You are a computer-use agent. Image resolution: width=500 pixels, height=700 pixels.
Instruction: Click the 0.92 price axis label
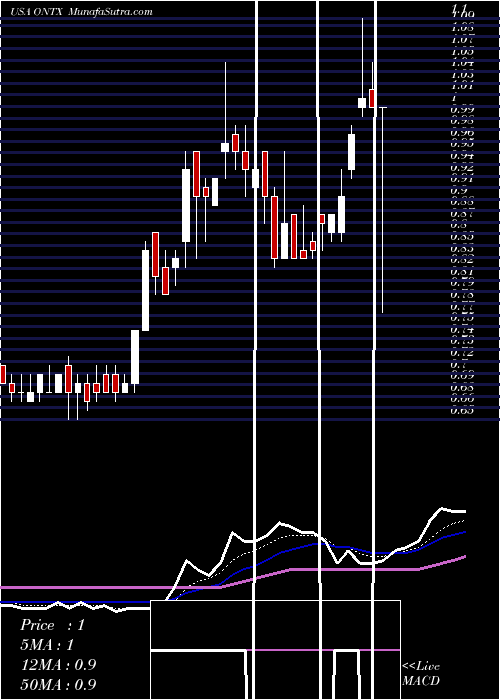[x=462, y=168]
